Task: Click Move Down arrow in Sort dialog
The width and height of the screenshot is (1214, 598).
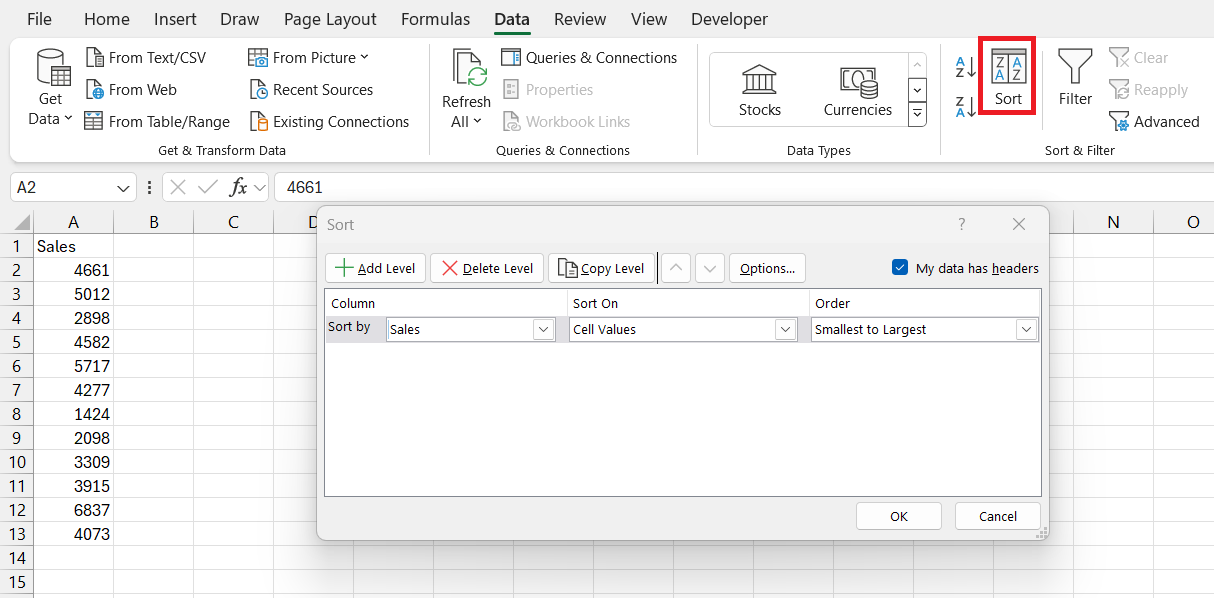Action: 709,268
